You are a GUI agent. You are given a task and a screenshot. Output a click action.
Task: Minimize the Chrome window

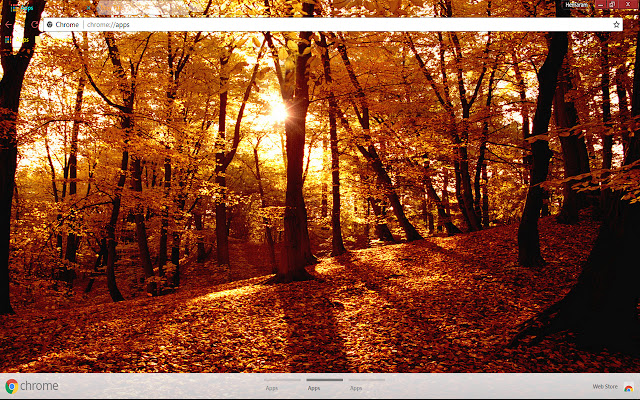pyautogui.click(x=600, y=4)
